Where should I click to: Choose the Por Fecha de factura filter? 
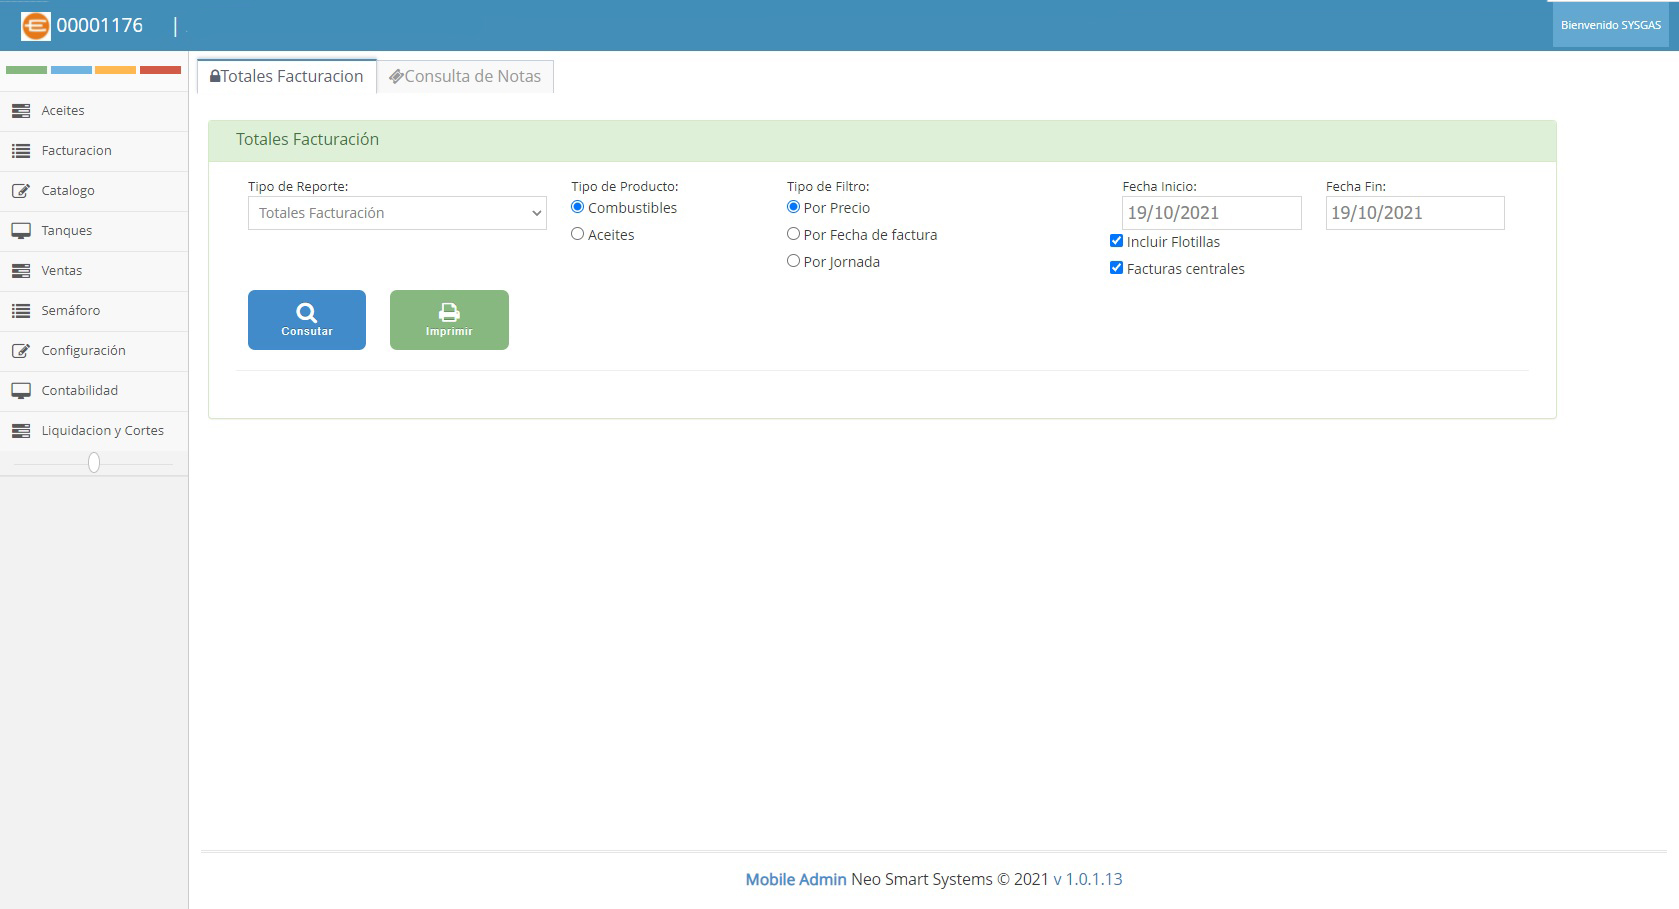click(x=793, y=234)
